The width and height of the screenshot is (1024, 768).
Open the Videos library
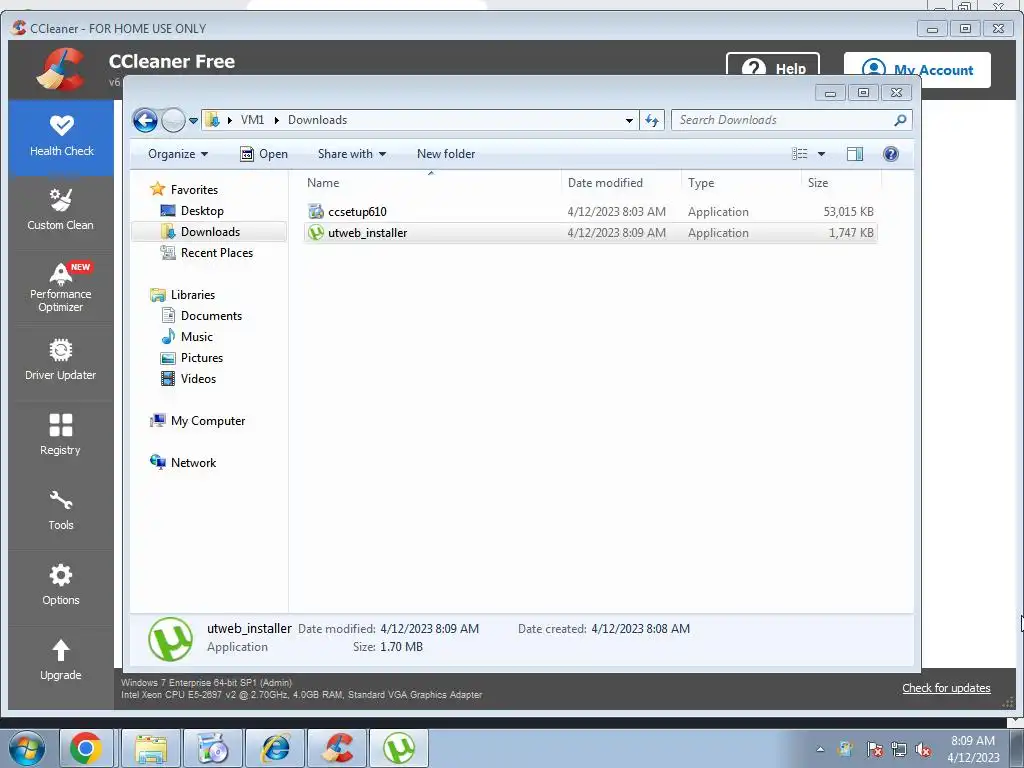198,379
